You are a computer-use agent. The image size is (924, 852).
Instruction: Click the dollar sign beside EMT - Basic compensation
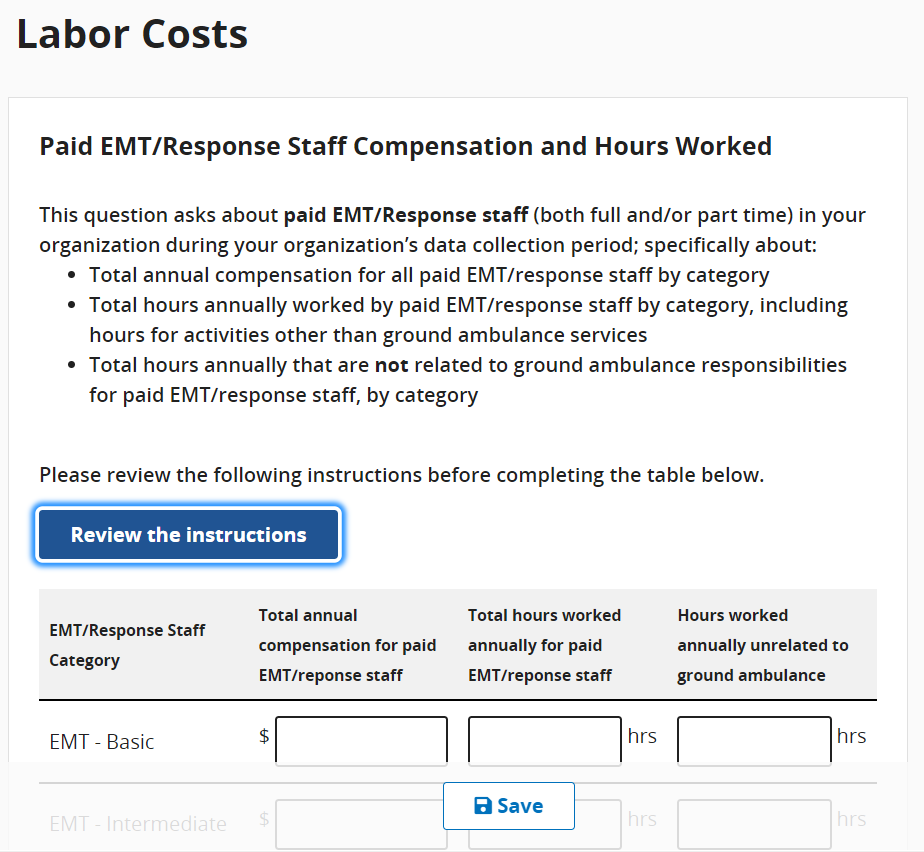264,736
